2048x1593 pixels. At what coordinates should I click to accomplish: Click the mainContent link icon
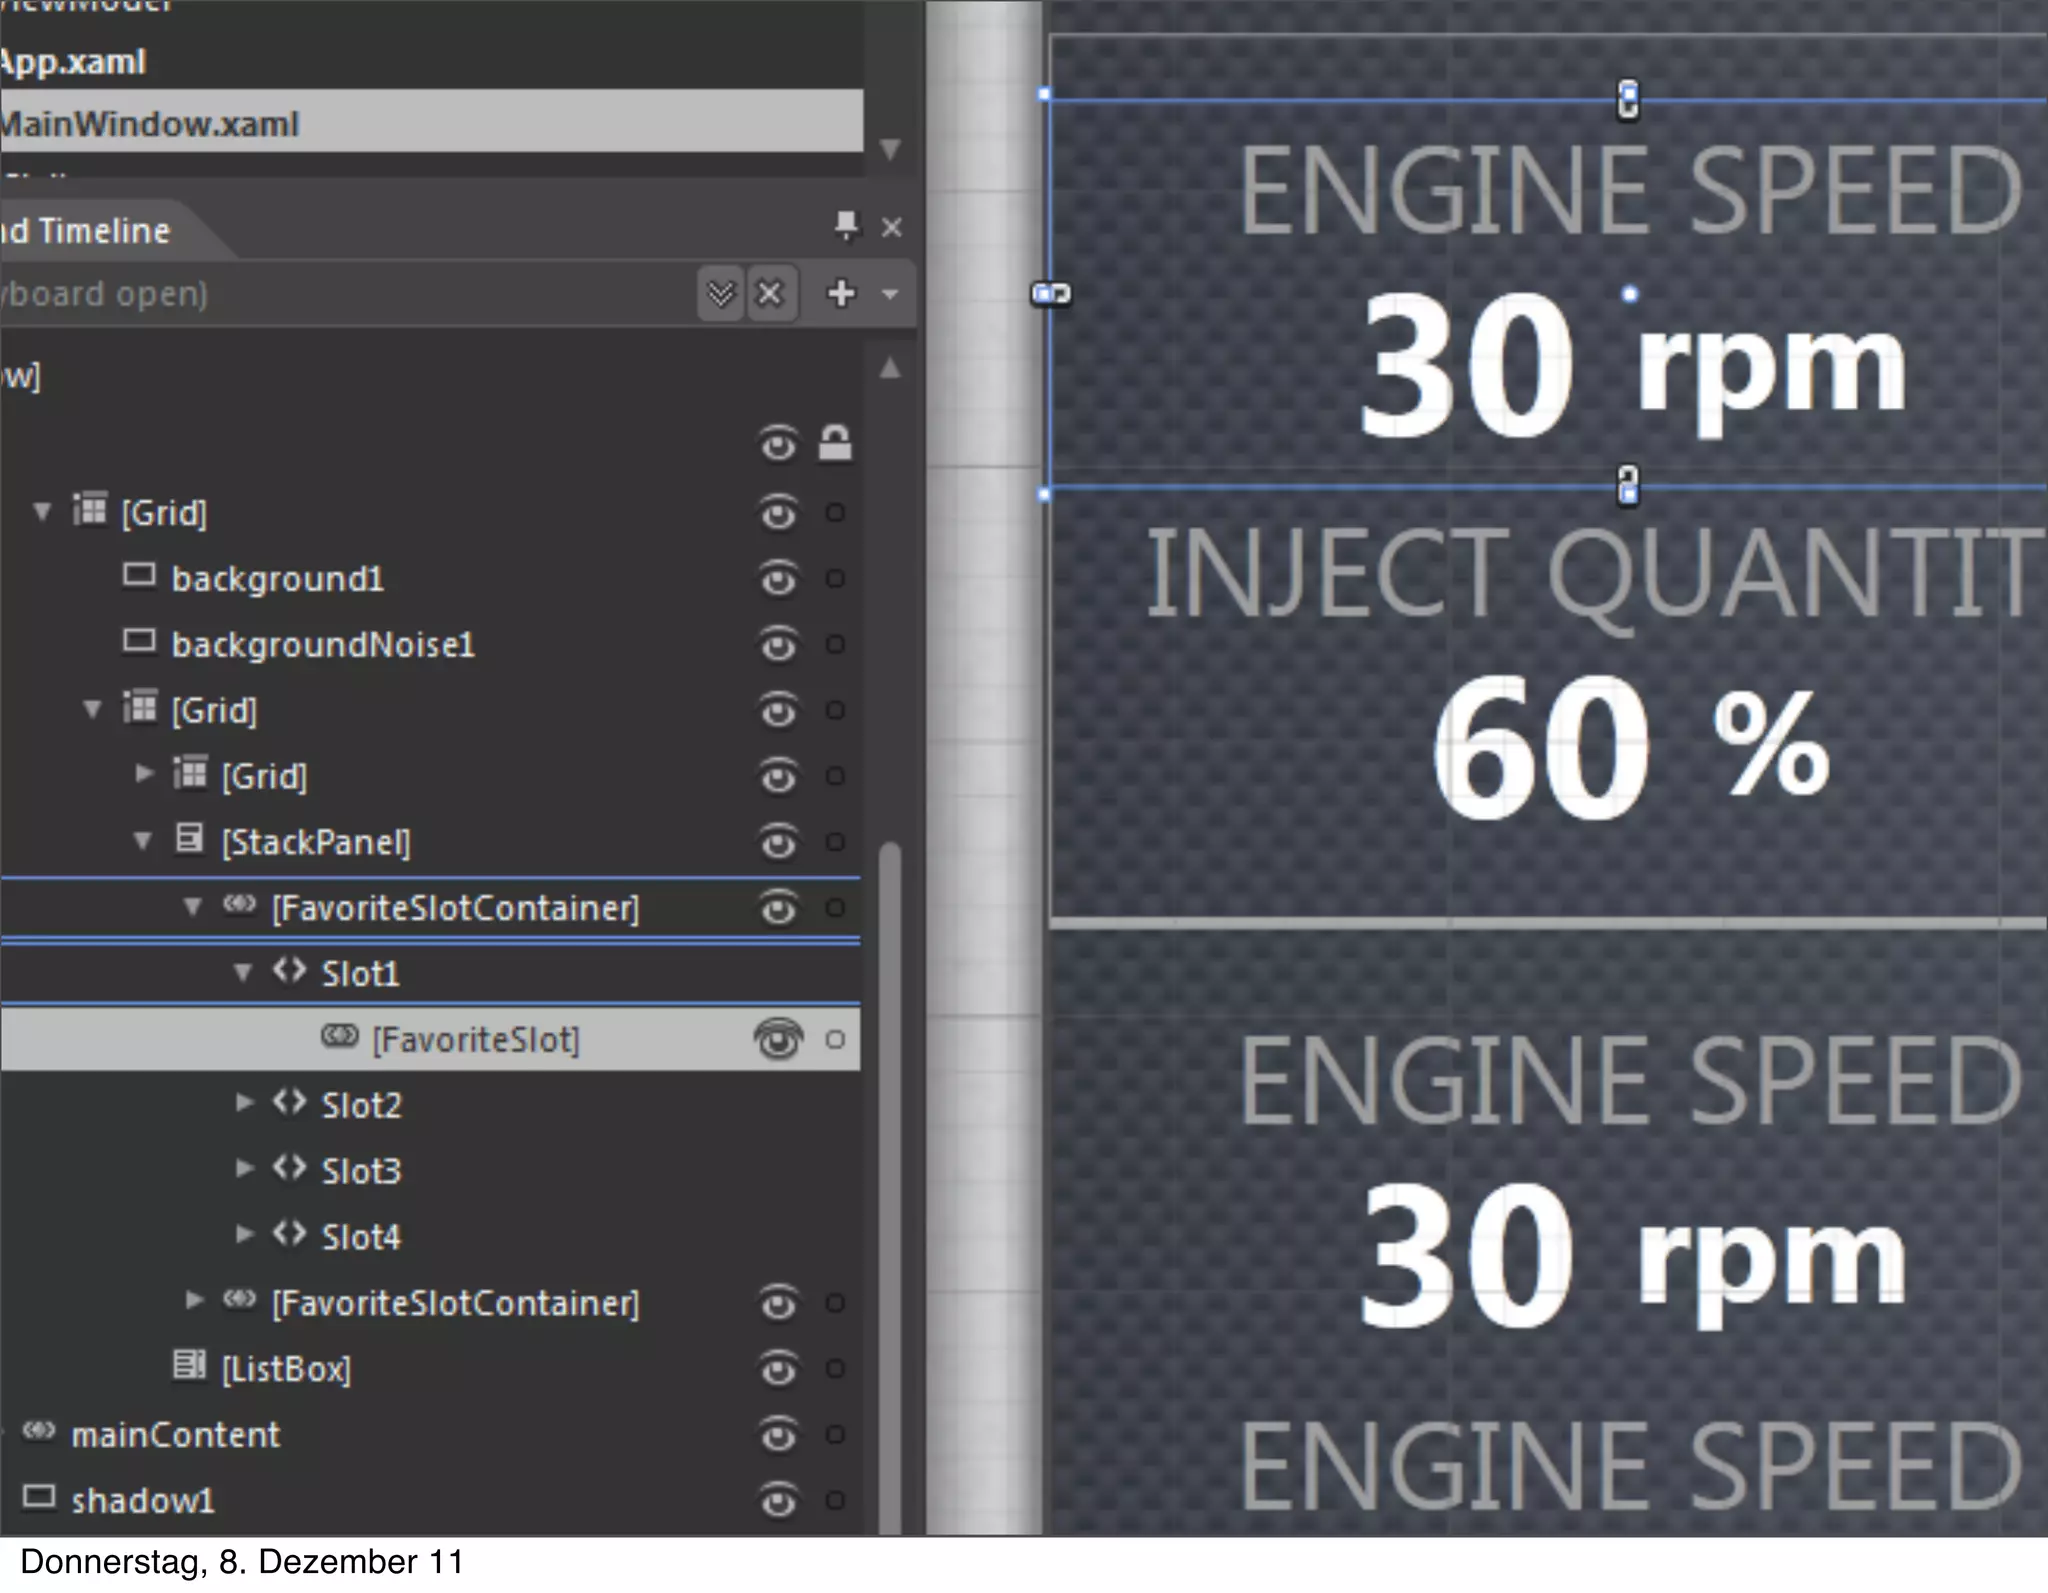(x=38, y=1431)
